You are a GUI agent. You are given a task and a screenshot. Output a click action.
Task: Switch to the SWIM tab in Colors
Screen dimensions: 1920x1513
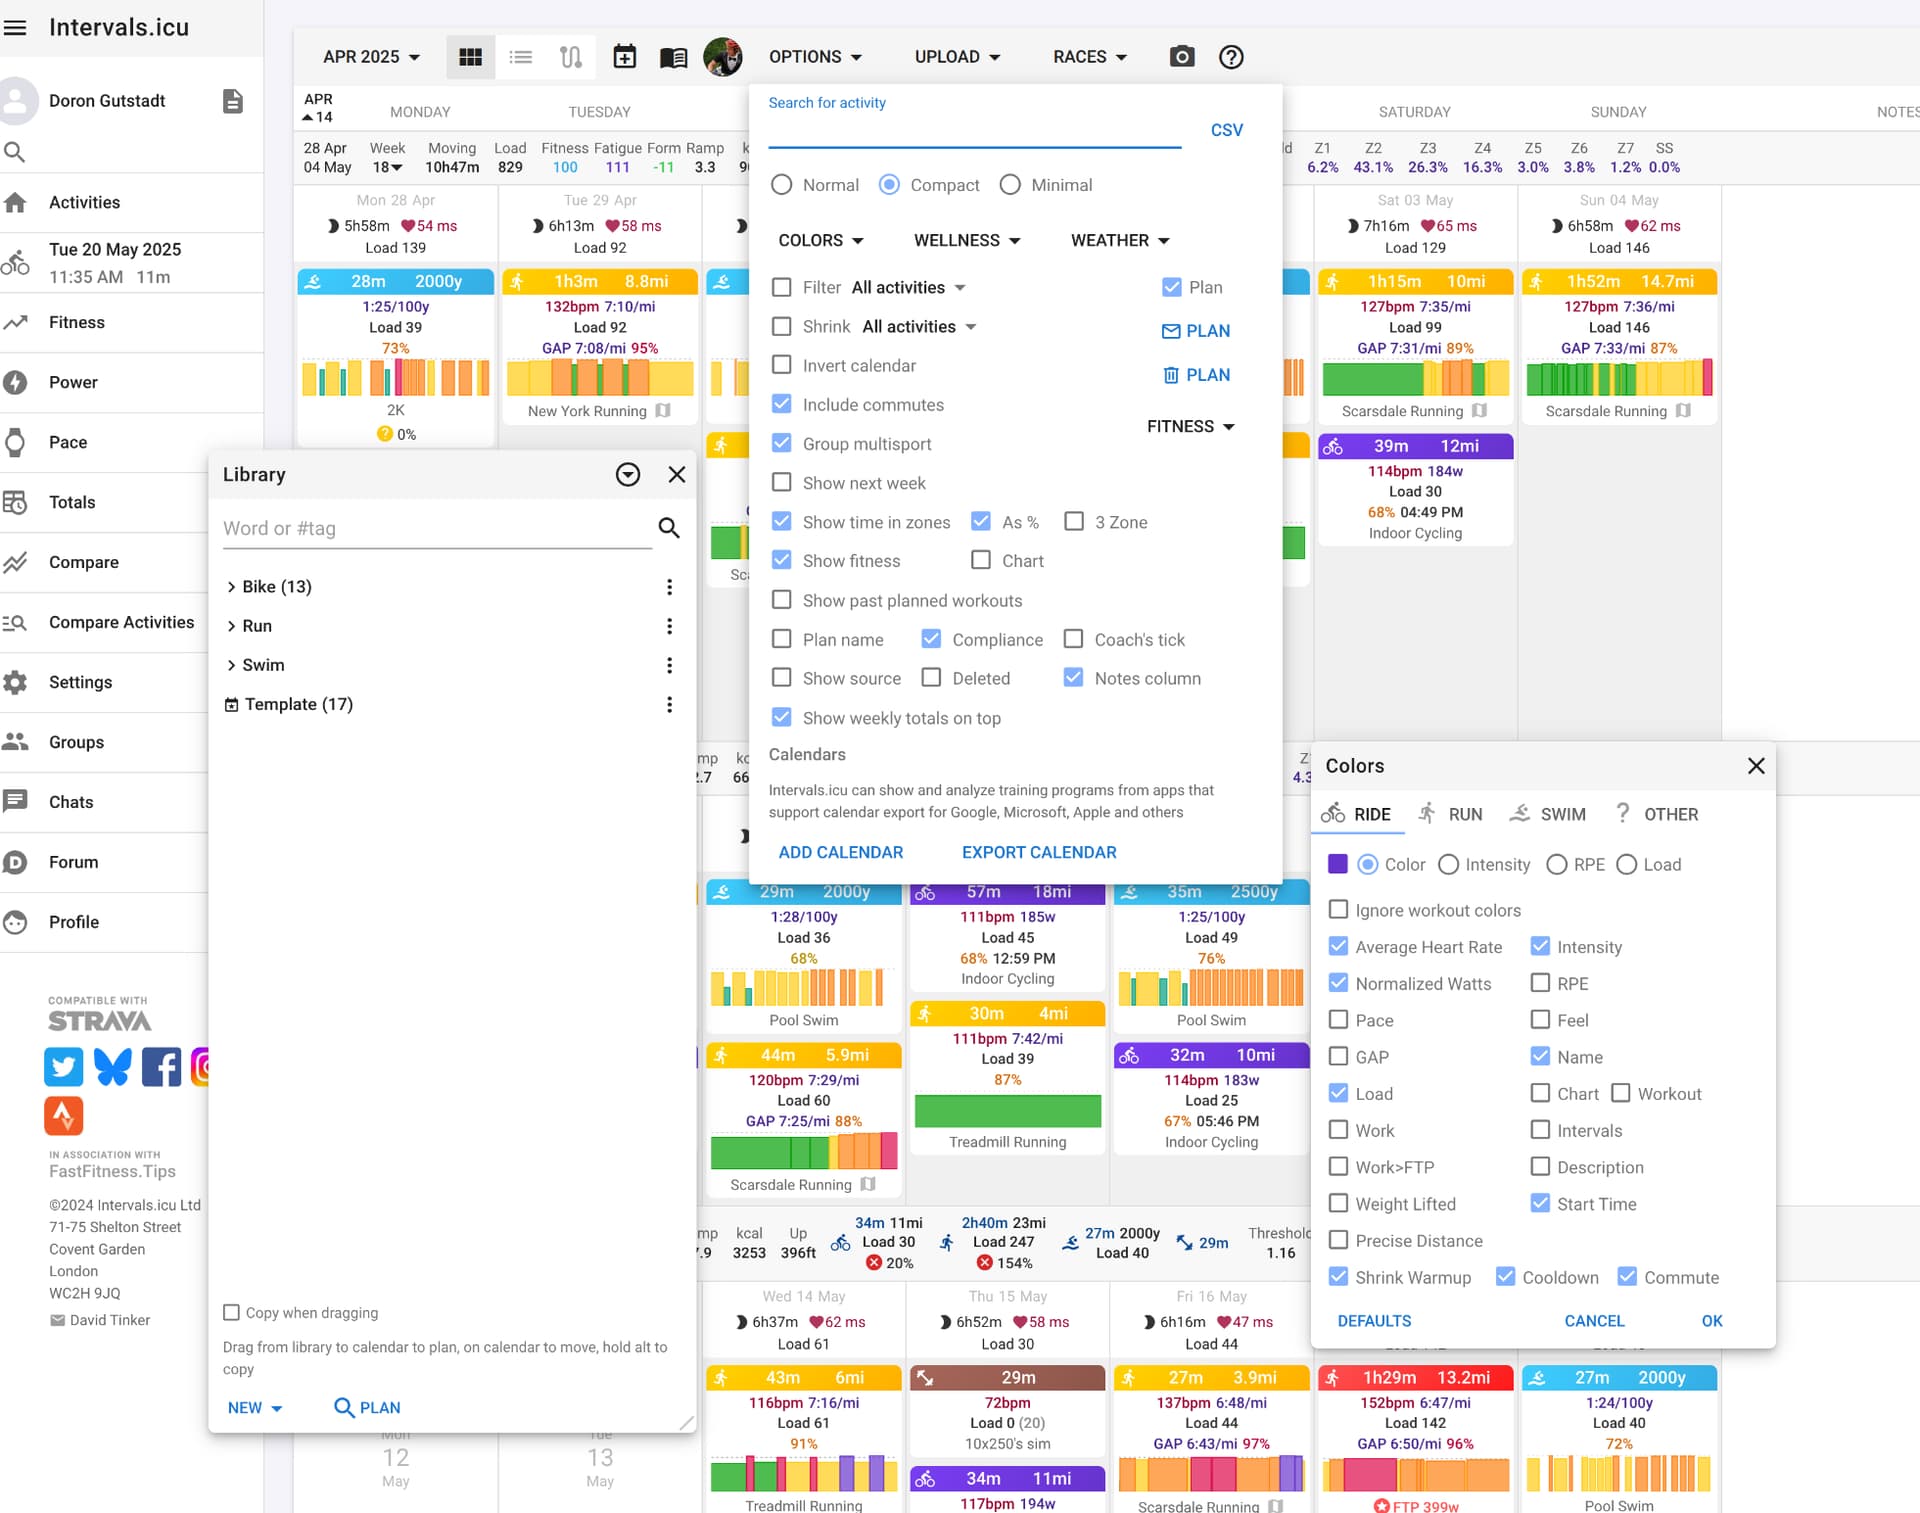[1548, 814]
